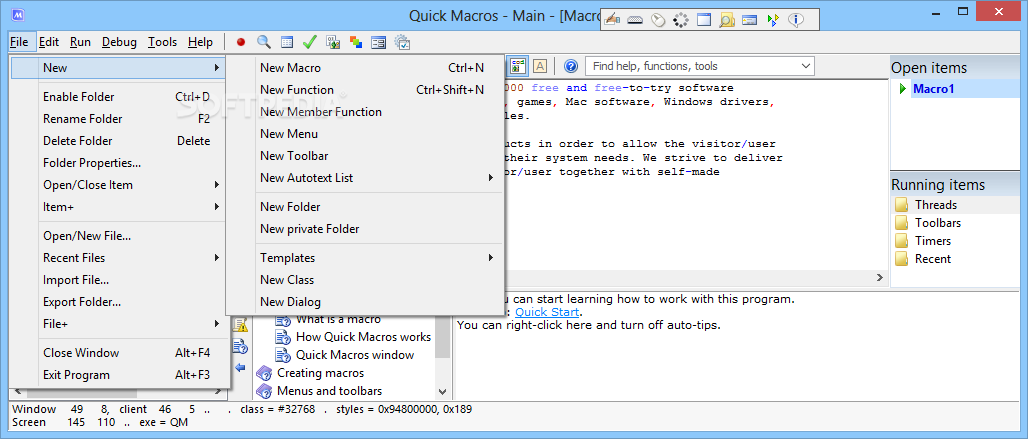Click the mouse icon in floating toolbar
Viewport: 1028px width, 439px height.
tap(658, 20)
